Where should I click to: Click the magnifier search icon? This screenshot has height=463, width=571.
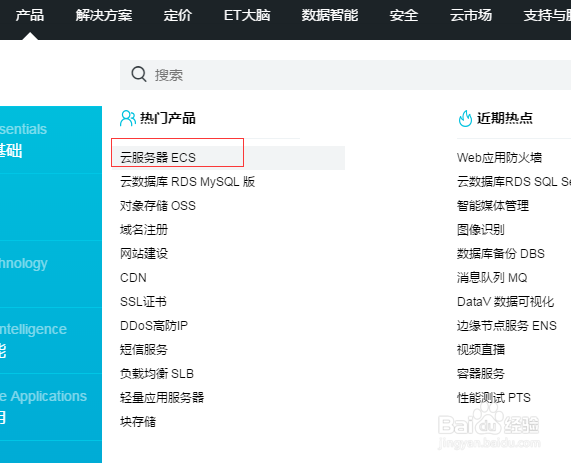pos(139,74)
